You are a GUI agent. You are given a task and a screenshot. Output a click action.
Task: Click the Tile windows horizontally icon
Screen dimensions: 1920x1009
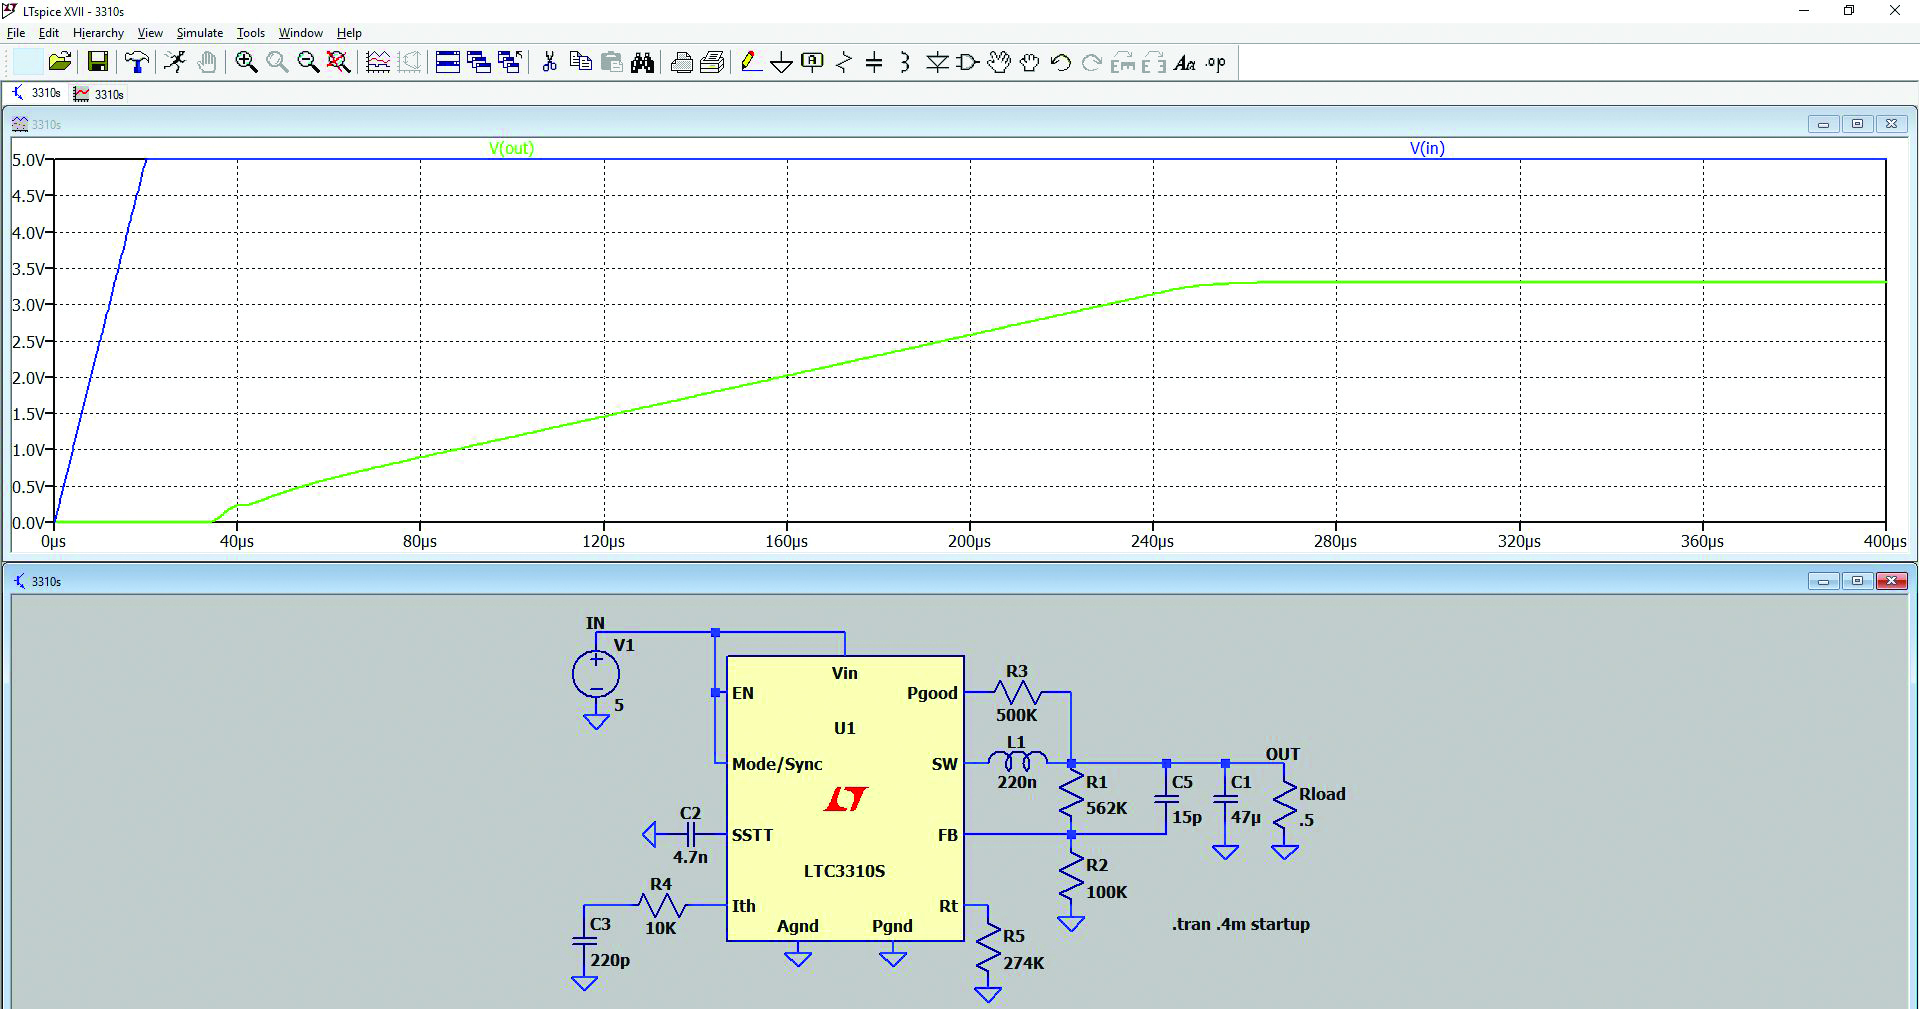coord(448,63)
